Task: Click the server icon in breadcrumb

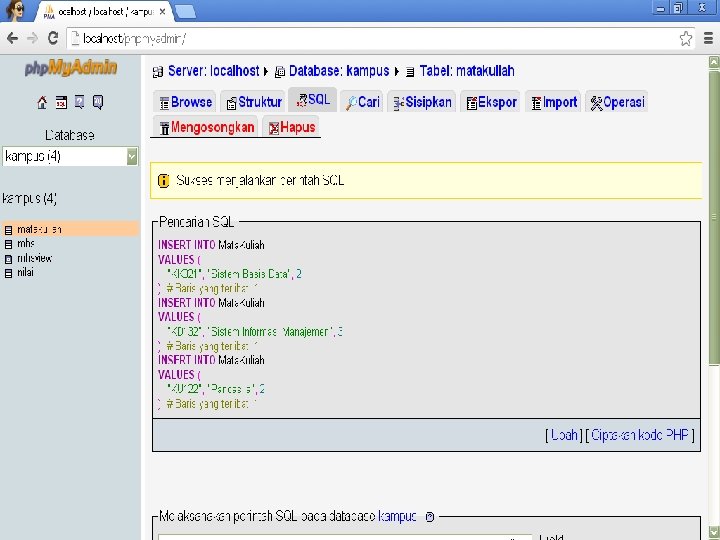Action: (158, 72)
